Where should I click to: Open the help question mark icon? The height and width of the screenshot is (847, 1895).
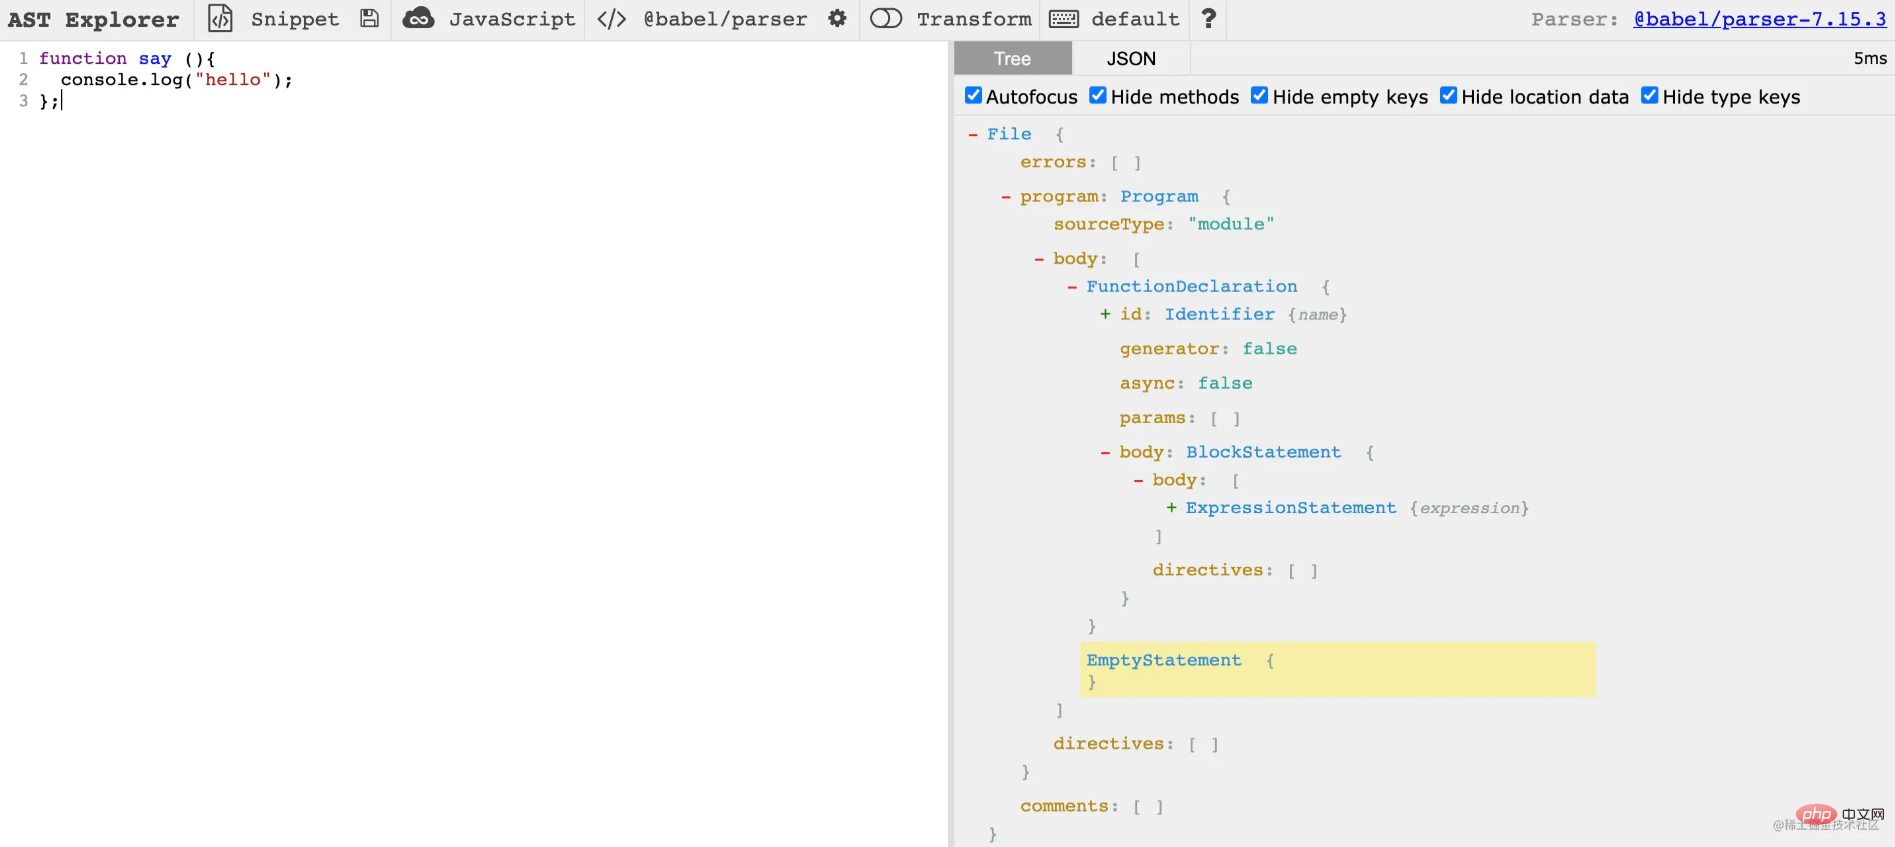(1208, 19)
